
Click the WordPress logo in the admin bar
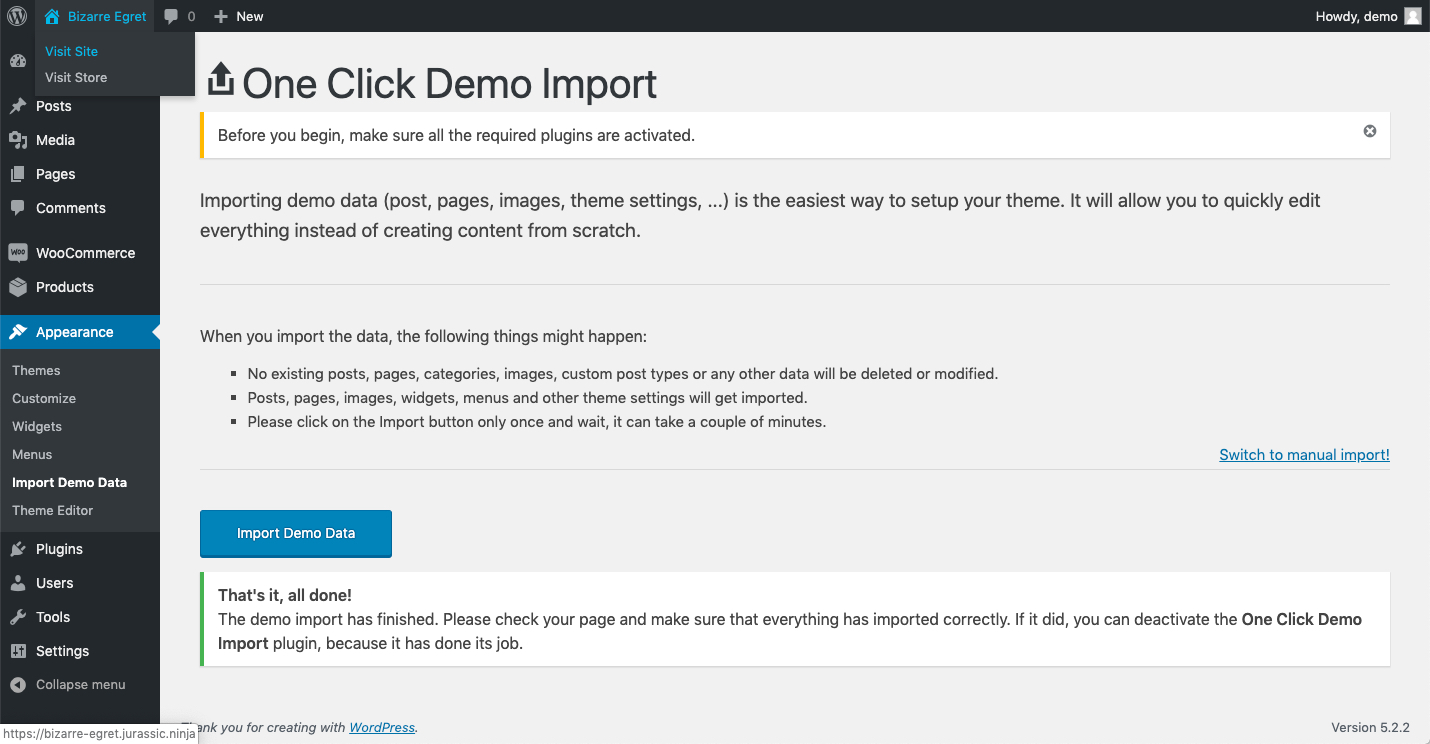(x=15, y=15)
